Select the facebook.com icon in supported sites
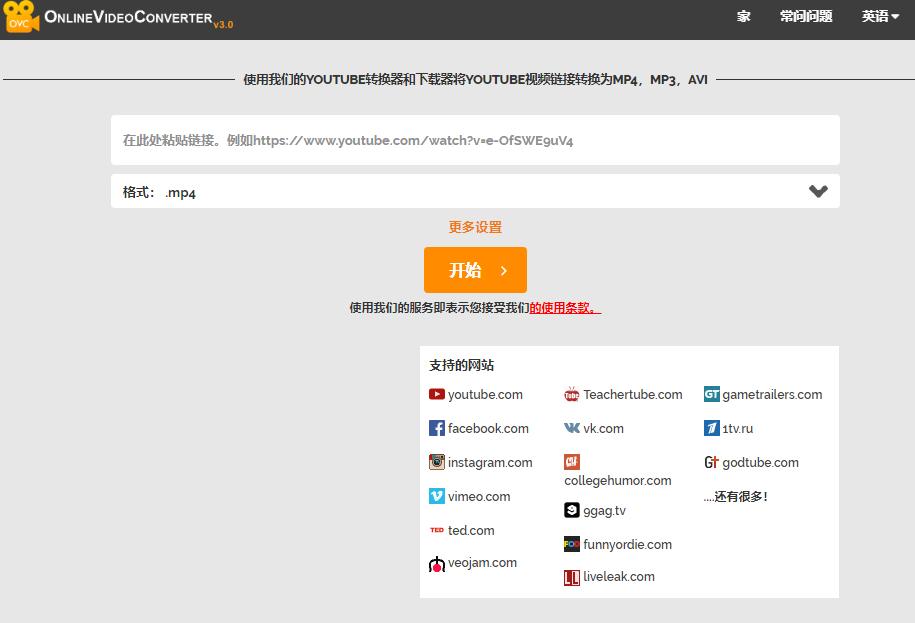The height and width of the screenshot is (623, 915). click(x=437, y=428)
